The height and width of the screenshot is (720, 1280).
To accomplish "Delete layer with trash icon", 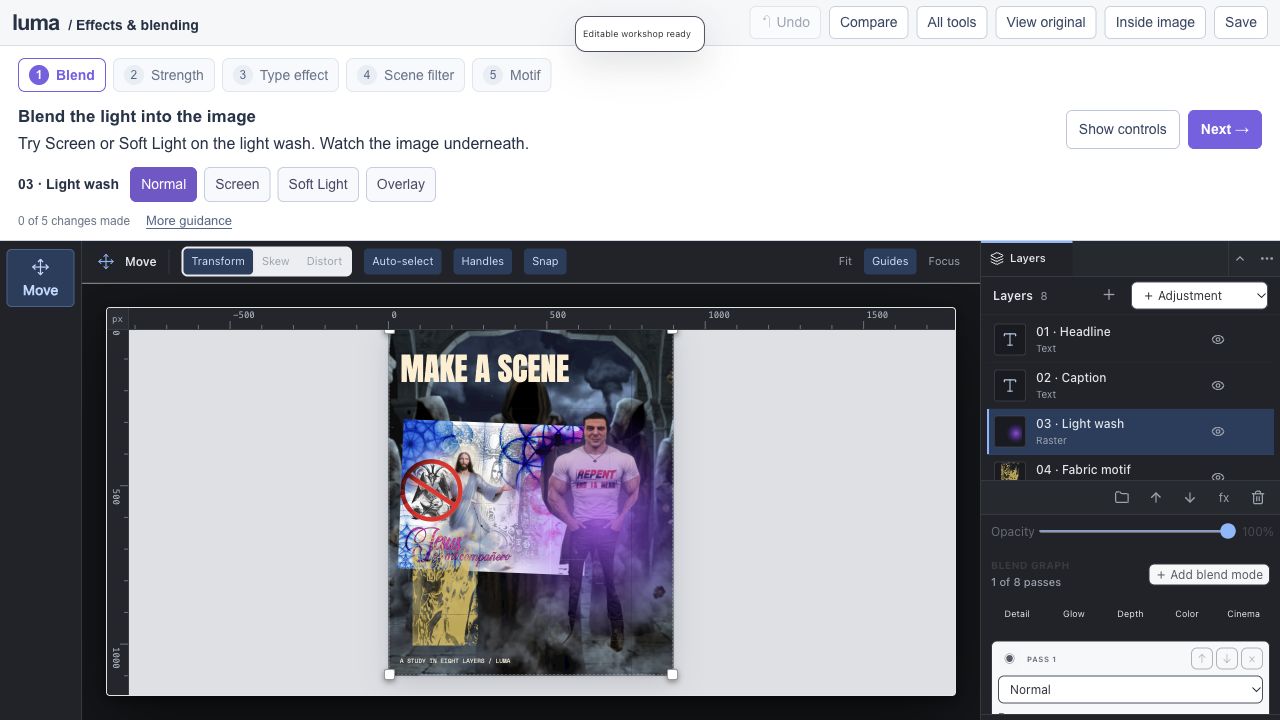I will (x=1258, y=497).
